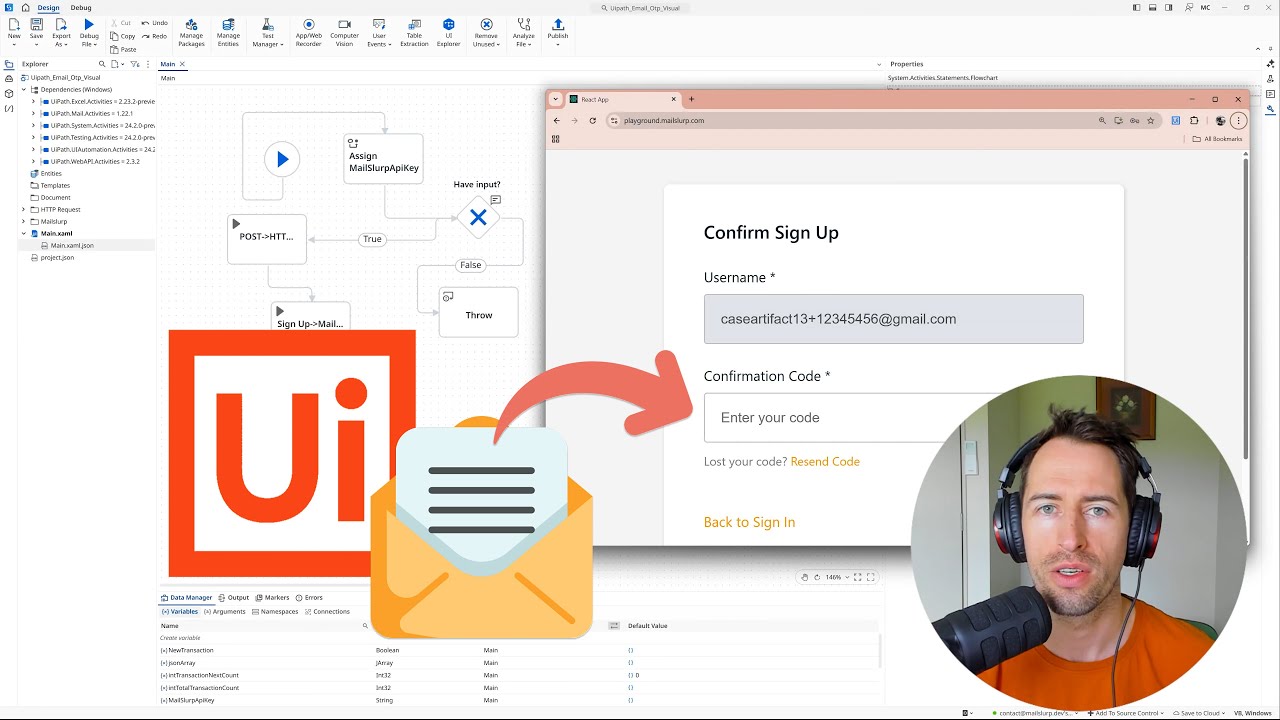Click the Redo button
The width and height of the screenshot is (1280, 720).
[155, 36]
